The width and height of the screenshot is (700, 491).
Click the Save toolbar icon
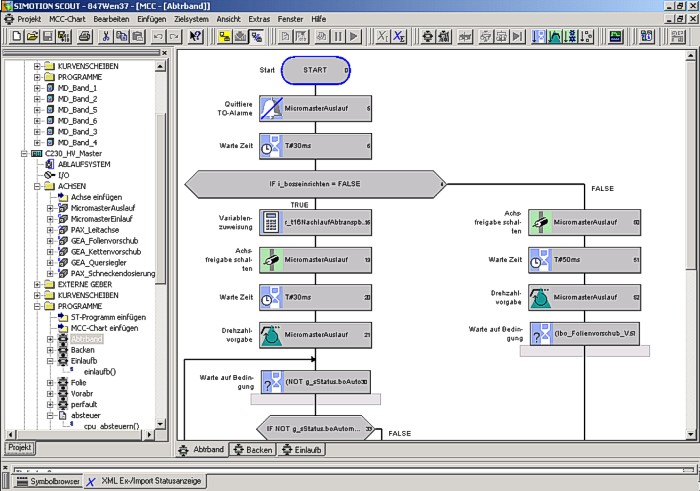pyautogui.click(x=48, y=37)
